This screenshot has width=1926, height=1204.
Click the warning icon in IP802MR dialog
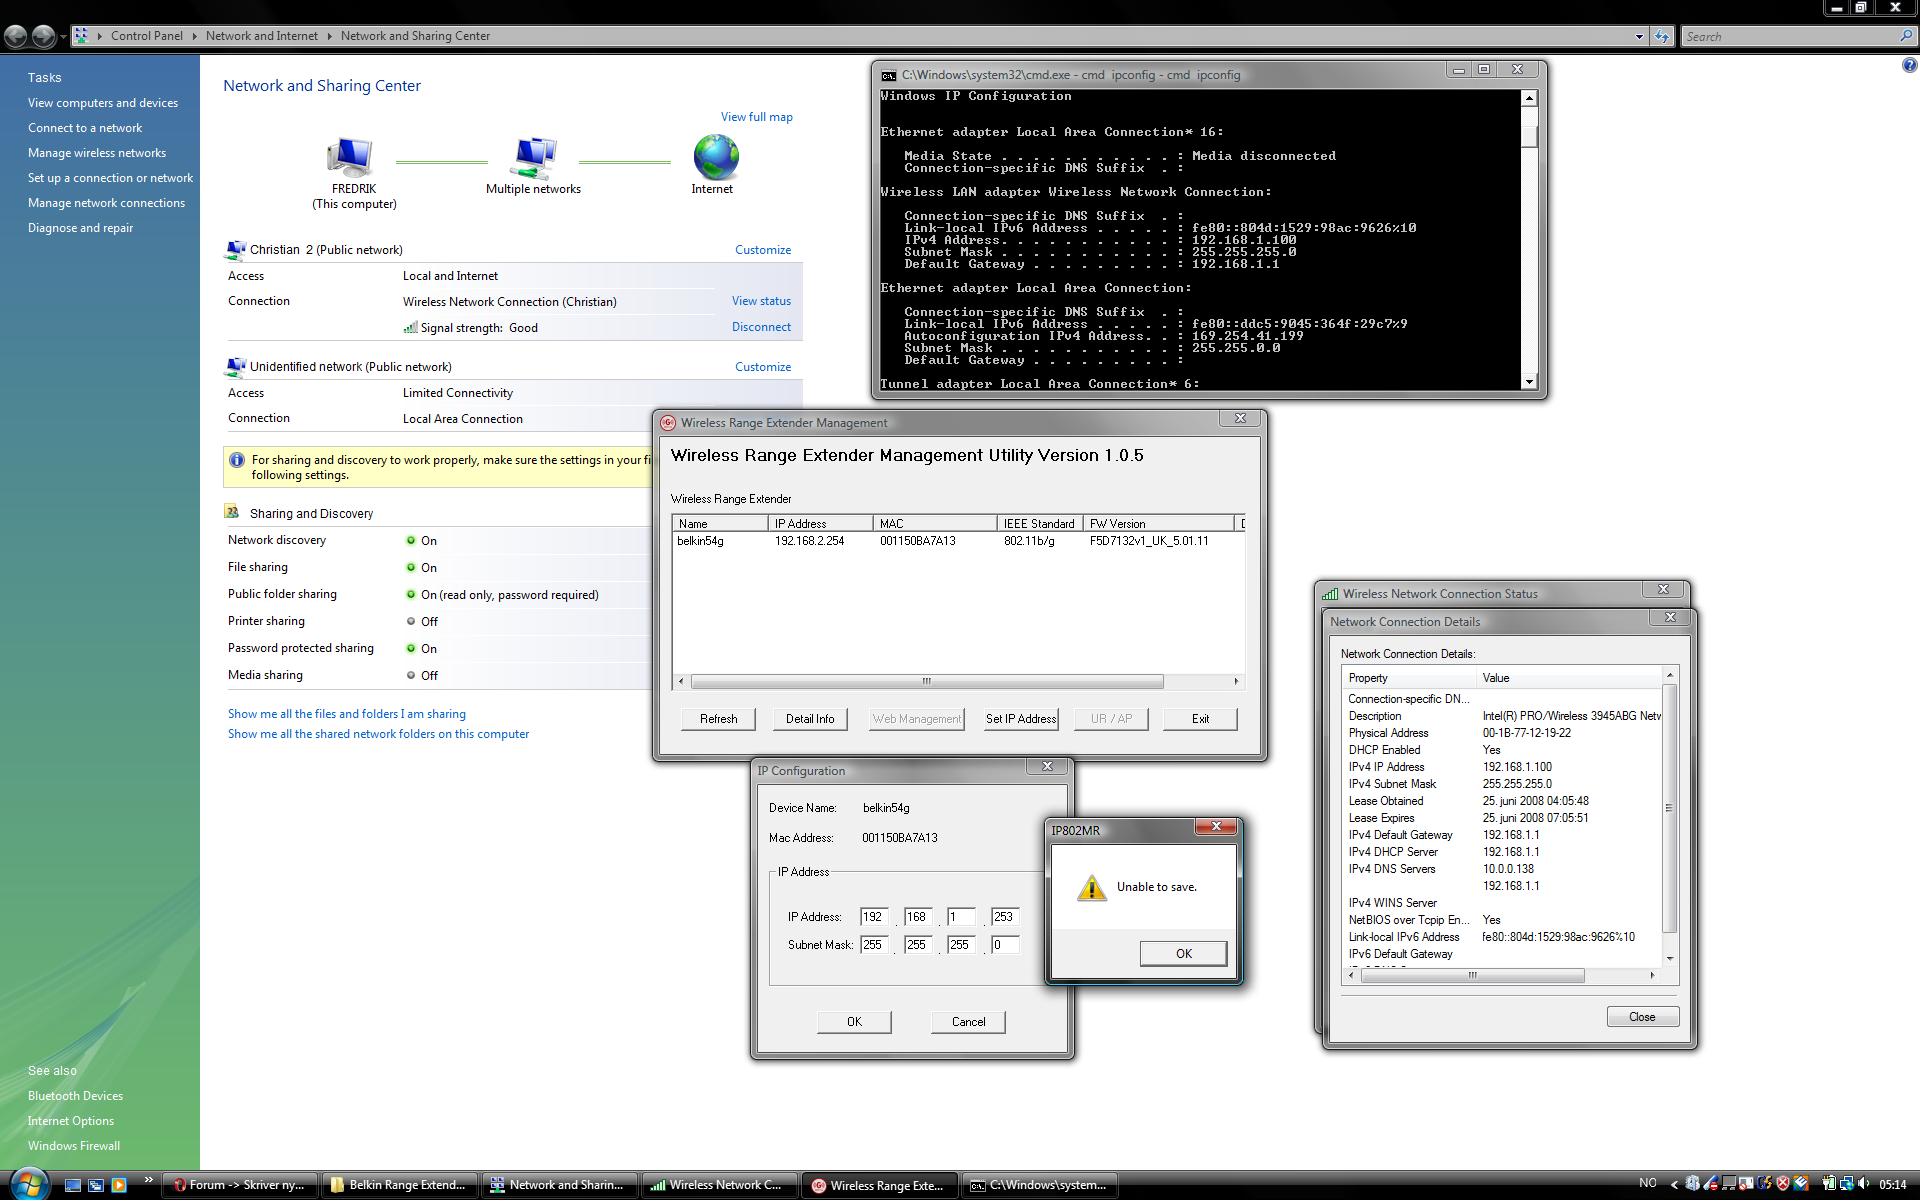[1094, 890]
